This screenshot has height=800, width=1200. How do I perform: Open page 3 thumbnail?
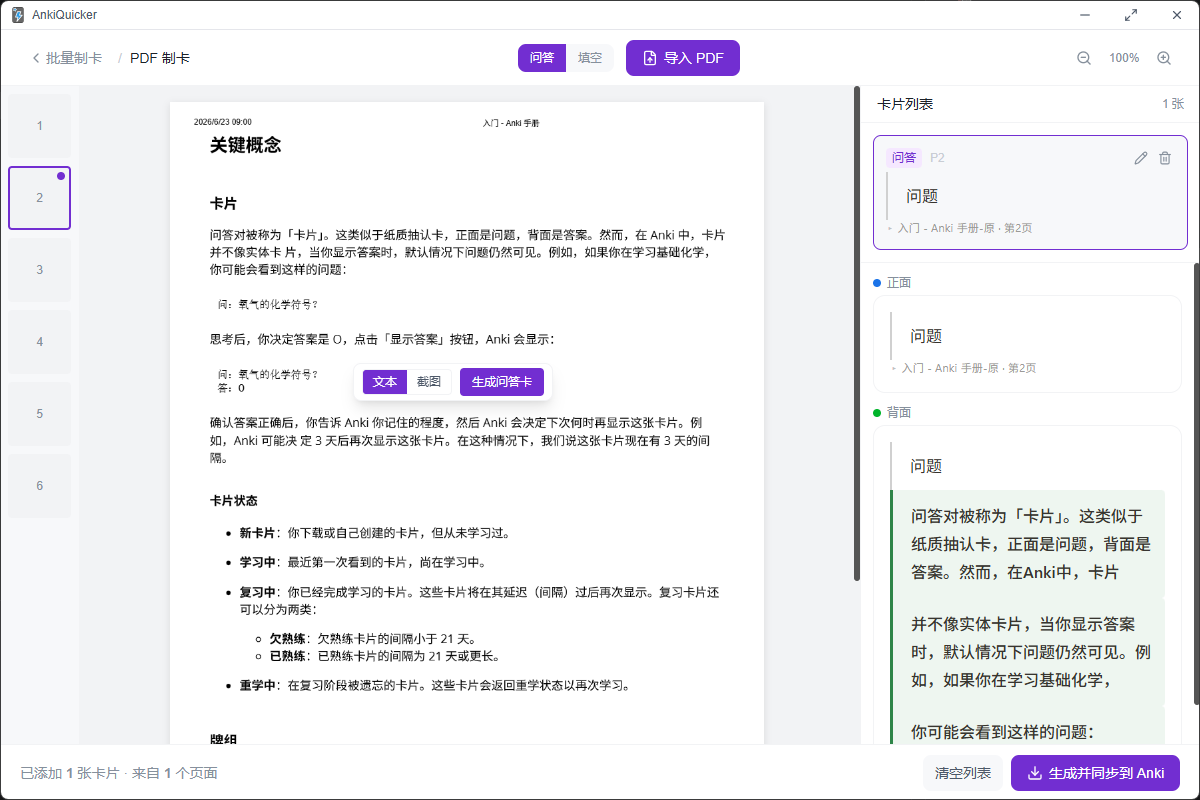click(40, 270)
